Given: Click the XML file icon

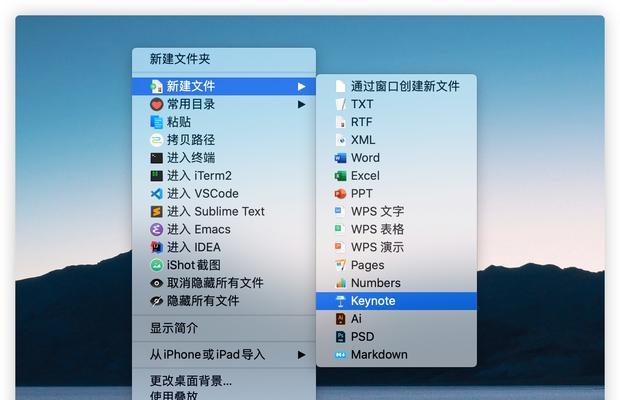Looking at the screenshot, I should (340, 140).
